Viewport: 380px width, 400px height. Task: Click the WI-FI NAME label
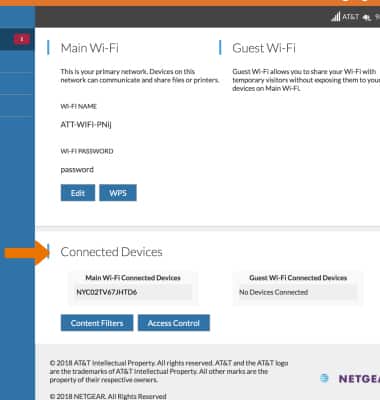(x=78, y=106)
